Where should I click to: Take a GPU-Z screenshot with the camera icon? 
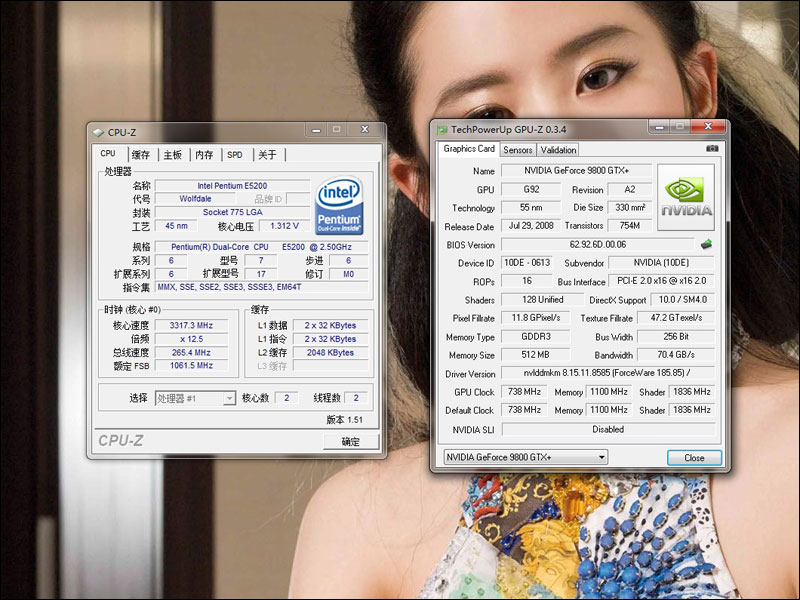pos(712,148)
